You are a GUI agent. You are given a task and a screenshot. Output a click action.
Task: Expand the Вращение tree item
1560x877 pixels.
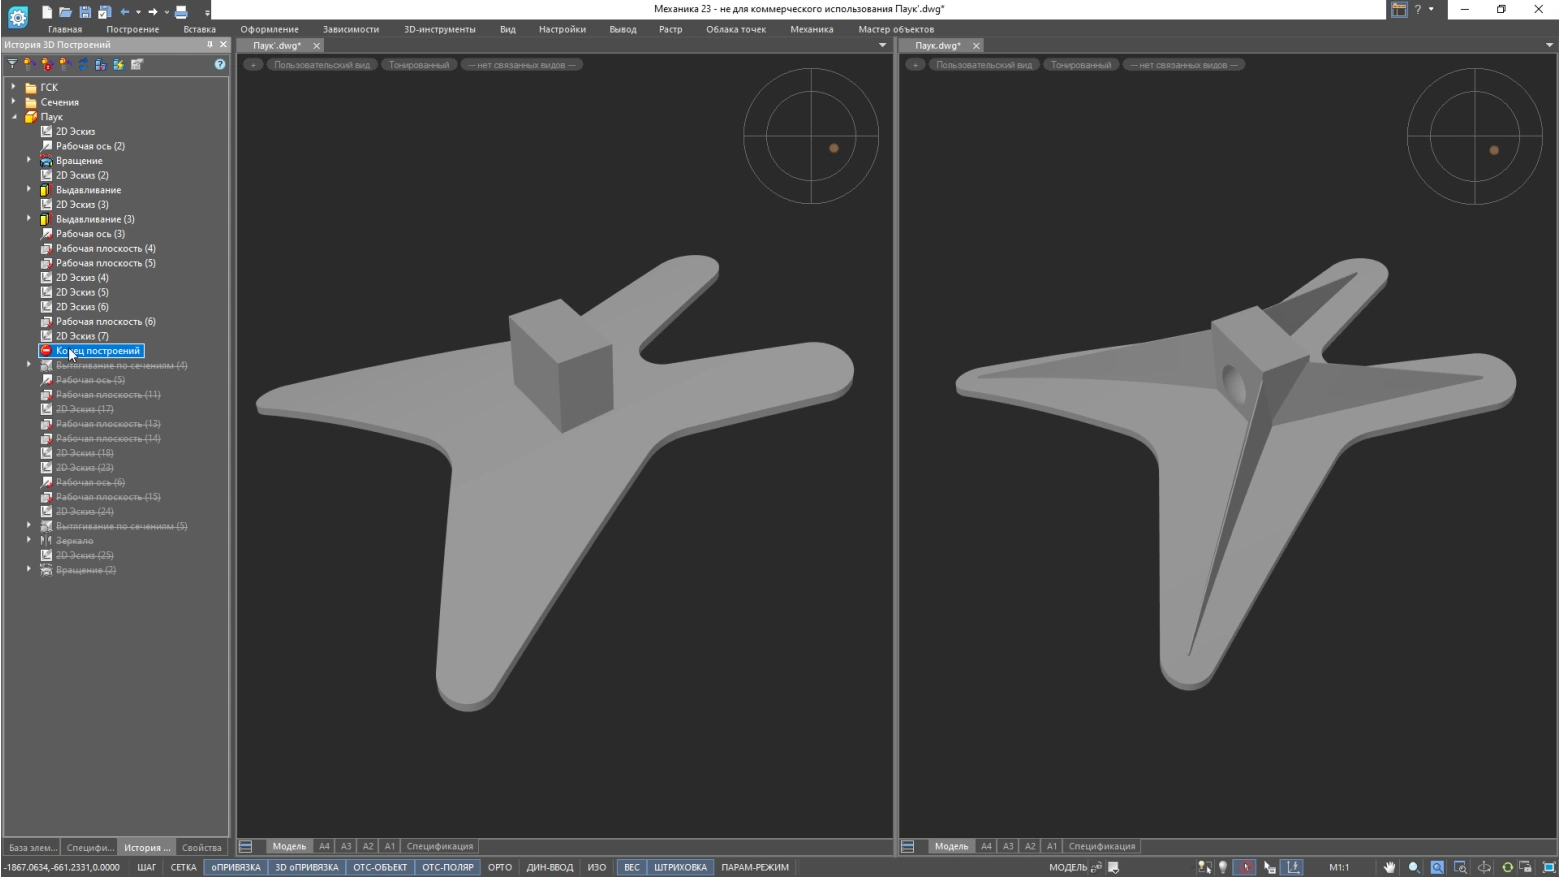coord(29,160)
